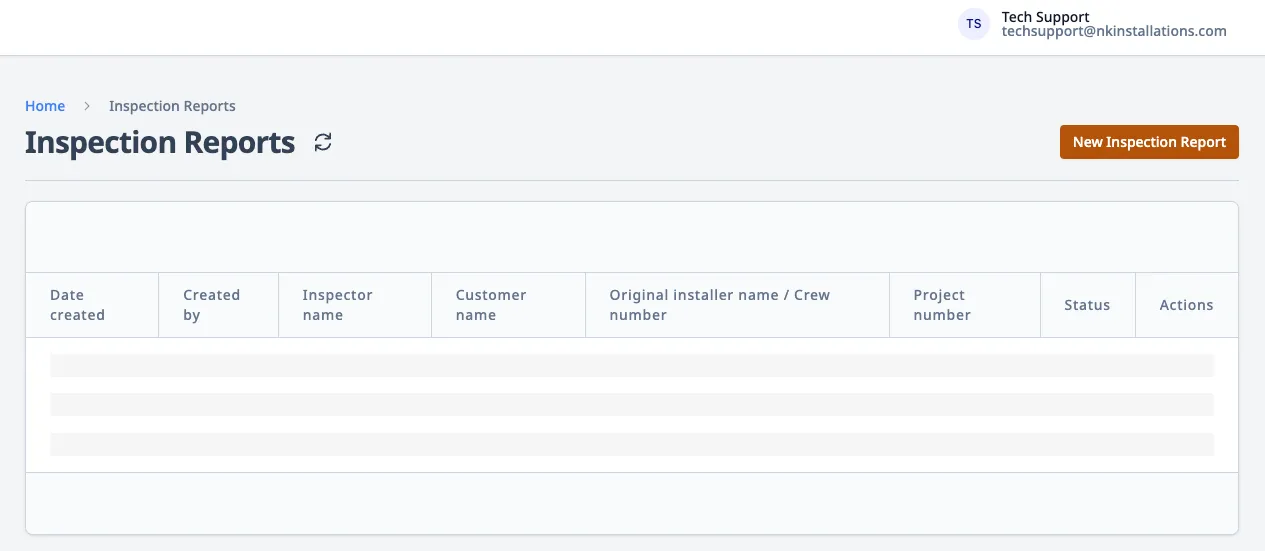Select the first loading placeholder row
The height and width of the screenshot is (551, 1265).
click(632, 365)
